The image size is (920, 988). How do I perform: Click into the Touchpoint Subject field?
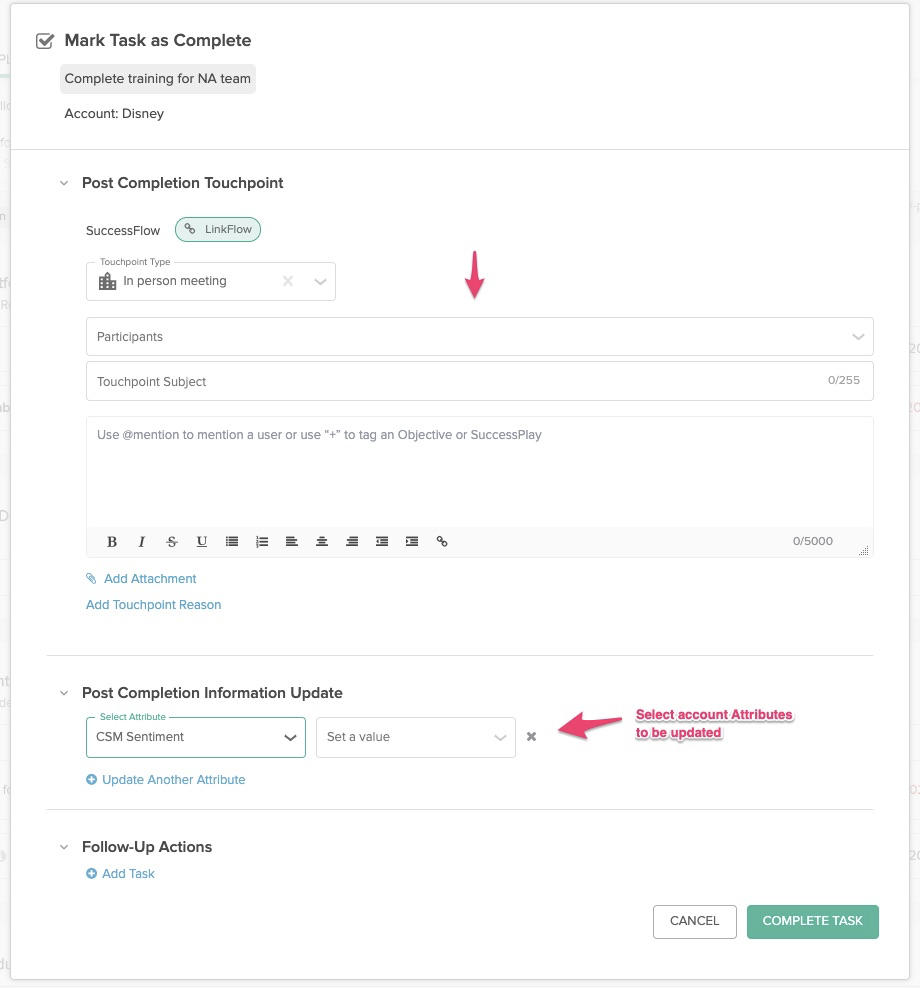click(x=480, y=381)
